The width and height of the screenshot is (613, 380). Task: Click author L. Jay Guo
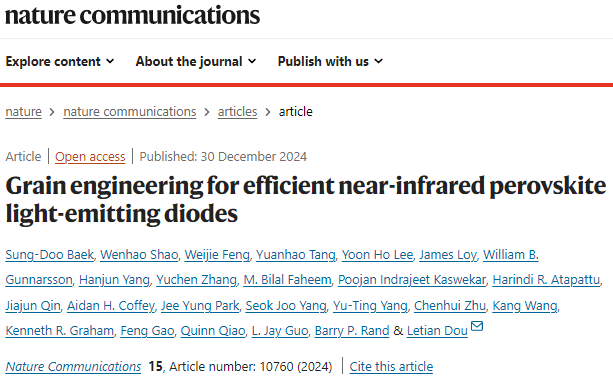pos(280,331)
